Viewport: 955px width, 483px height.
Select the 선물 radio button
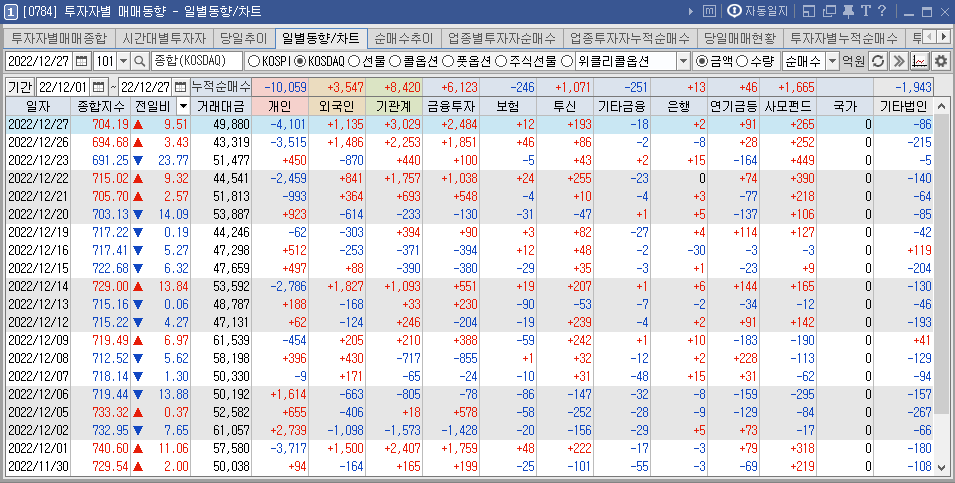tap(354, 61)
